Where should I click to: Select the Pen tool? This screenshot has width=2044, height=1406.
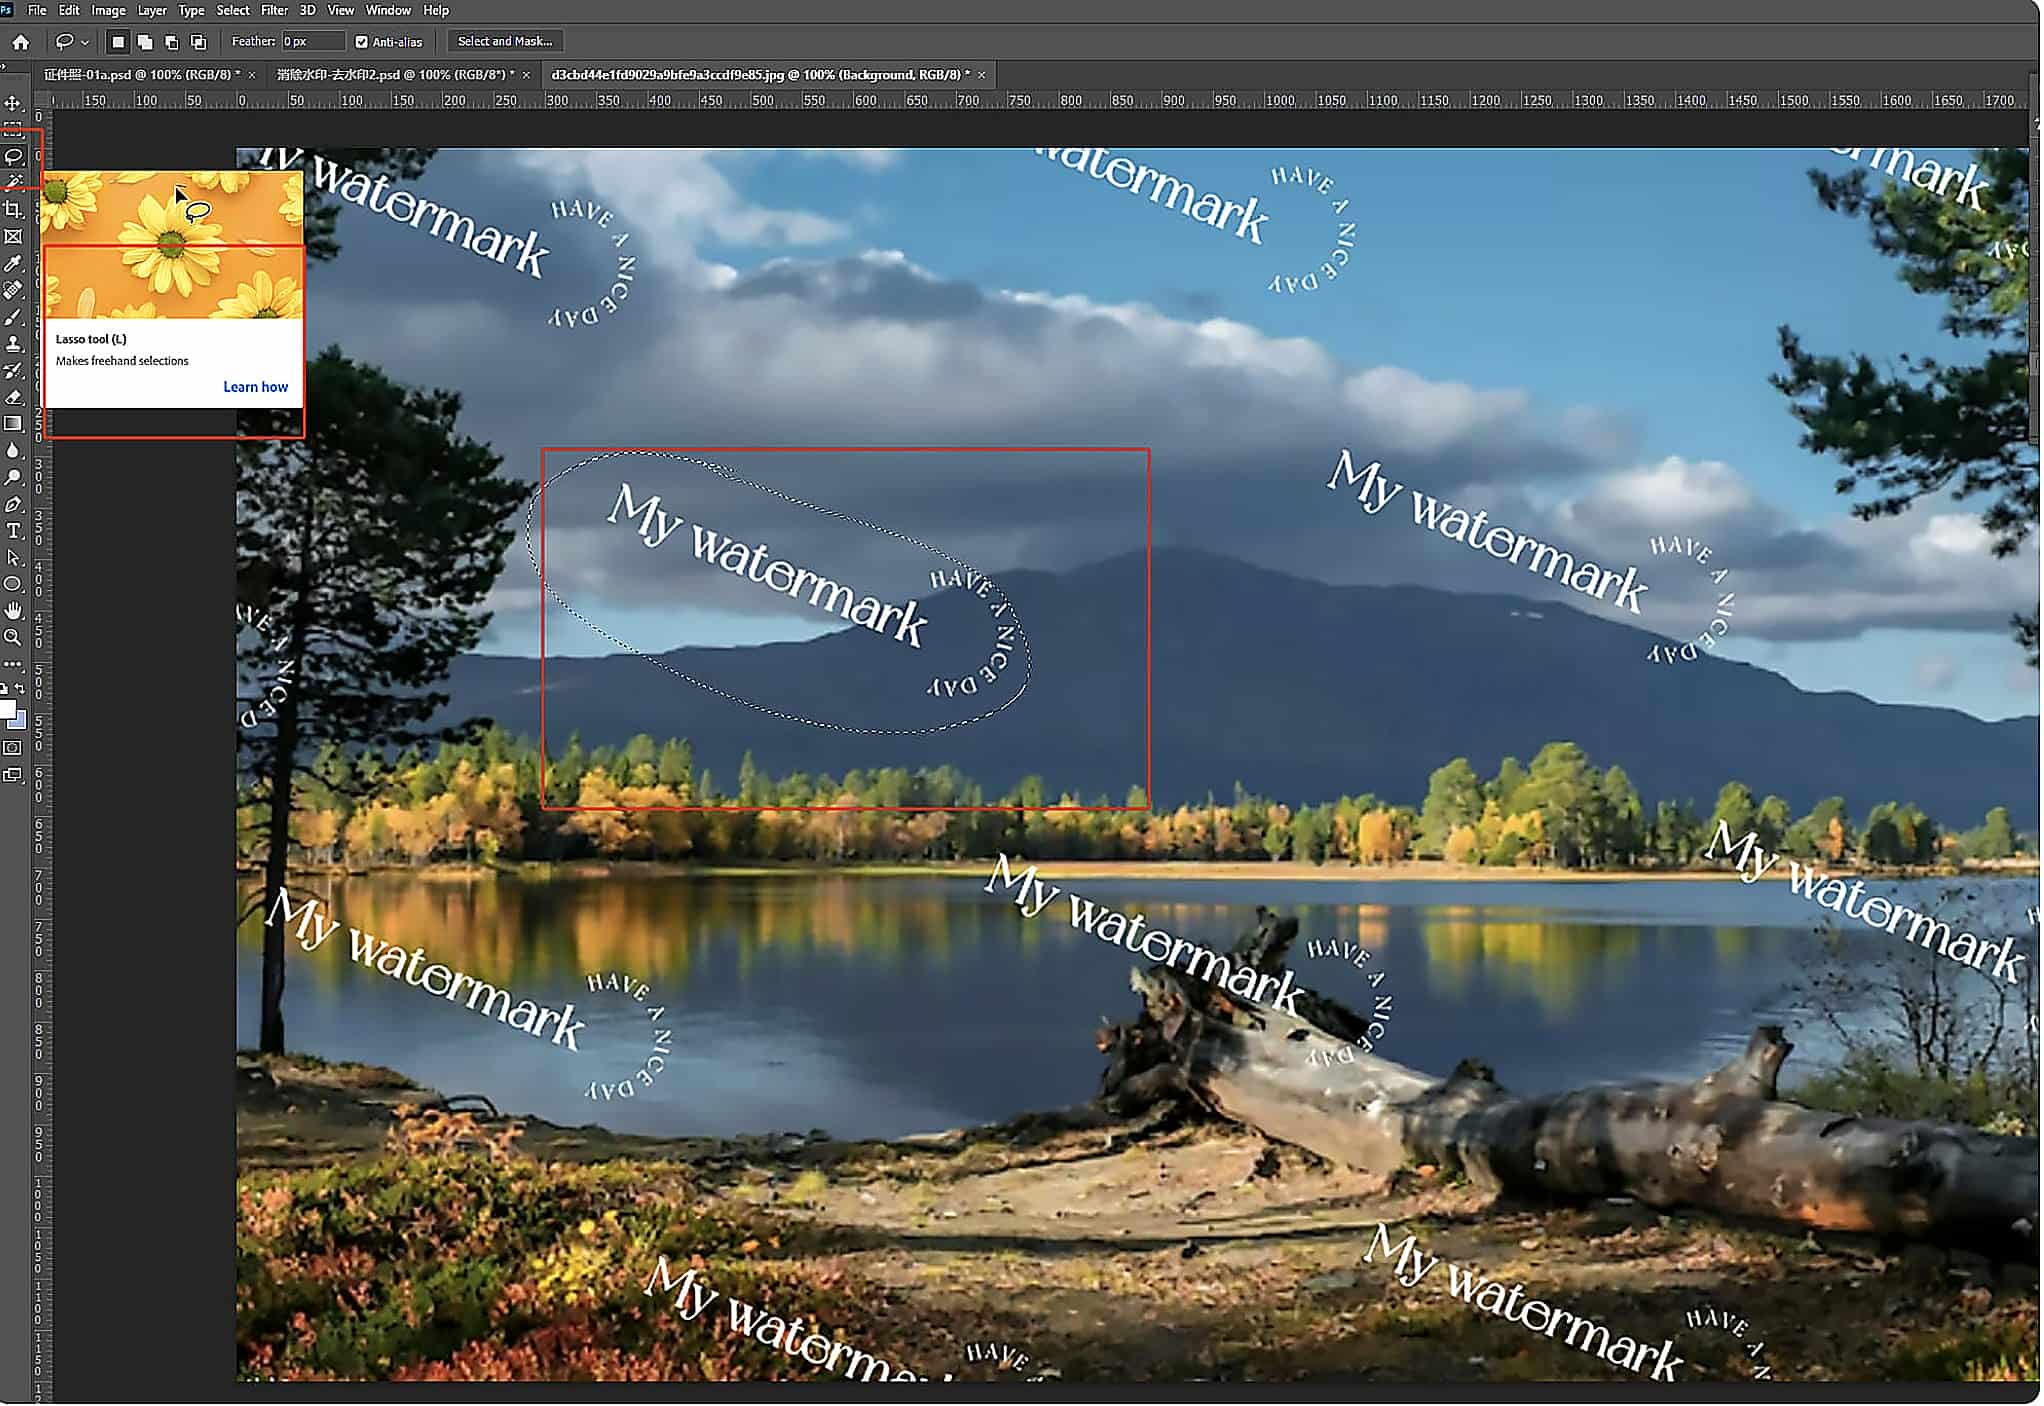13,505
